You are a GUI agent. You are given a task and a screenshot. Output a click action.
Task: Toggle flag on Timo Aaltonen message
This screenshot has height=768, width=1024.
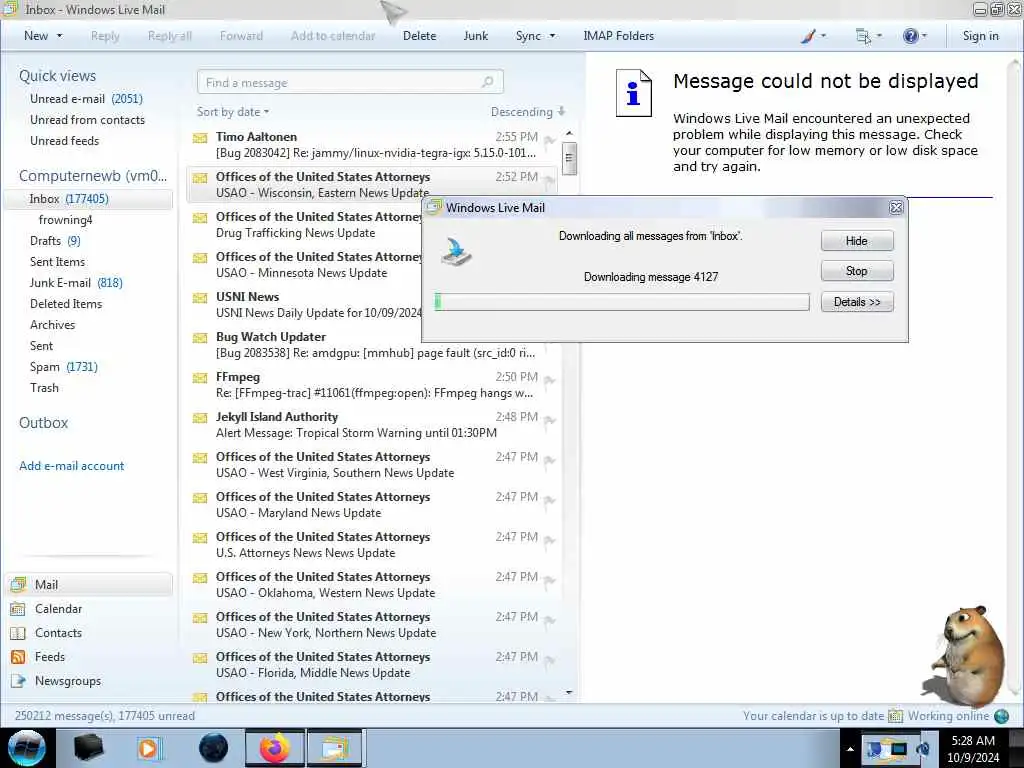550,140
